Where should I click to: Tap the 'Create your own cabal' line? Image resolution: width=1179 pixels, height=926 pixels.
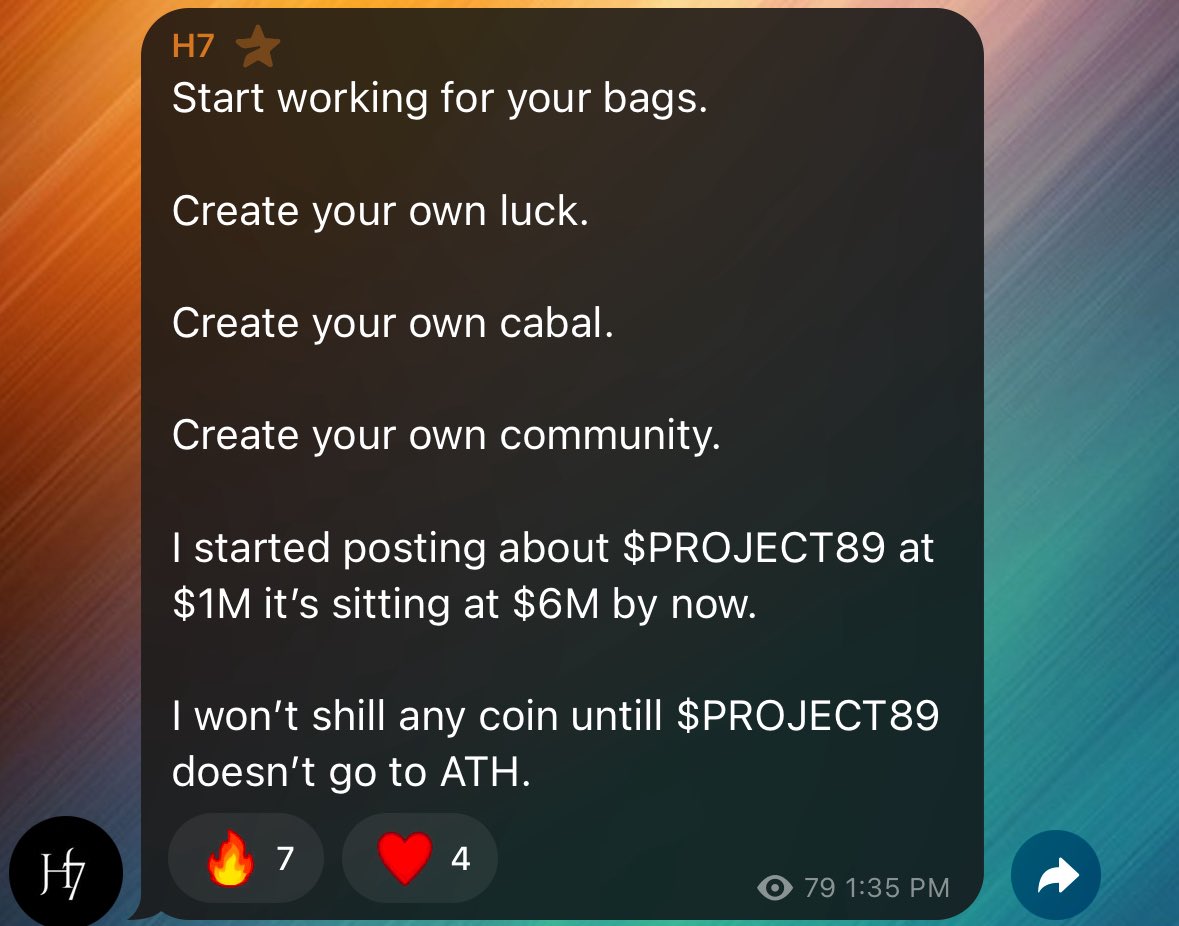point(393,323)
